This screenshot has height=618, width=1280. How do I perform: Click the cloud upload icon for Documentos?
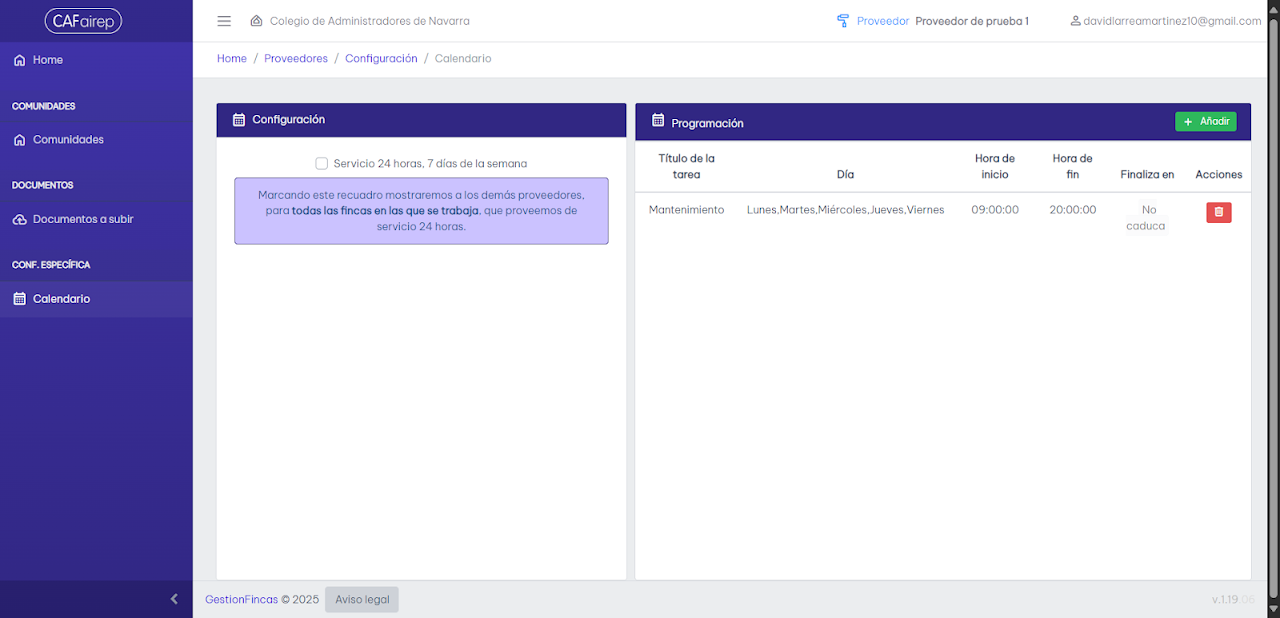tap(19, 219)
